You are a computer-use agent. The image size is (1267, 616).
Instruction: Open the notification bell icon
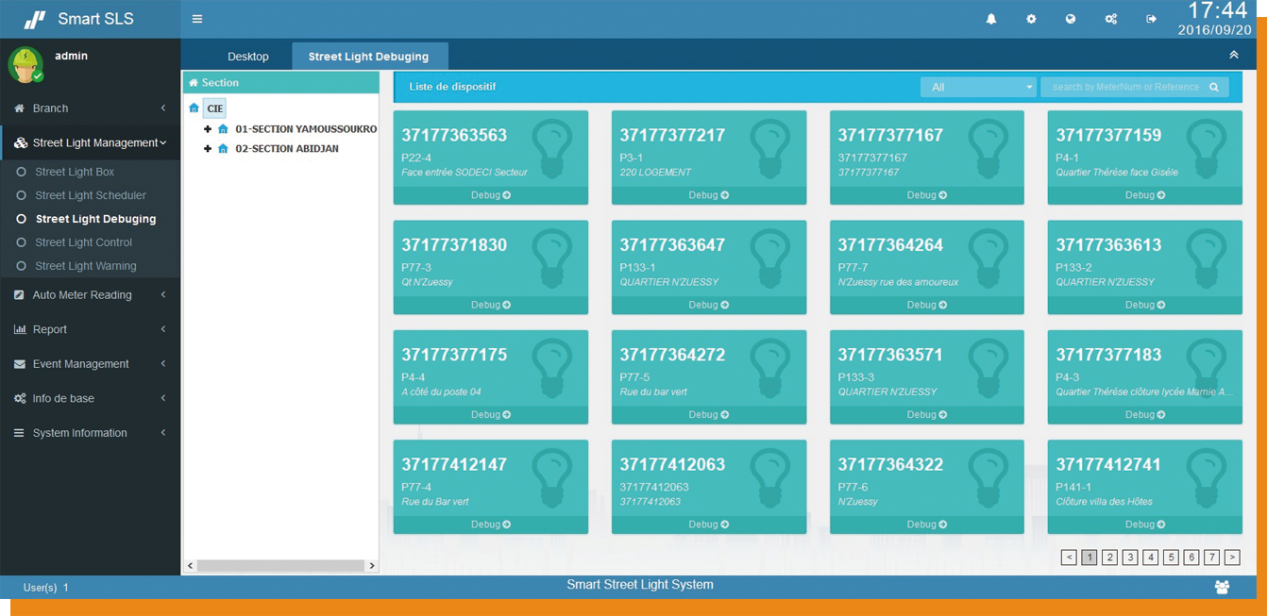991,19
